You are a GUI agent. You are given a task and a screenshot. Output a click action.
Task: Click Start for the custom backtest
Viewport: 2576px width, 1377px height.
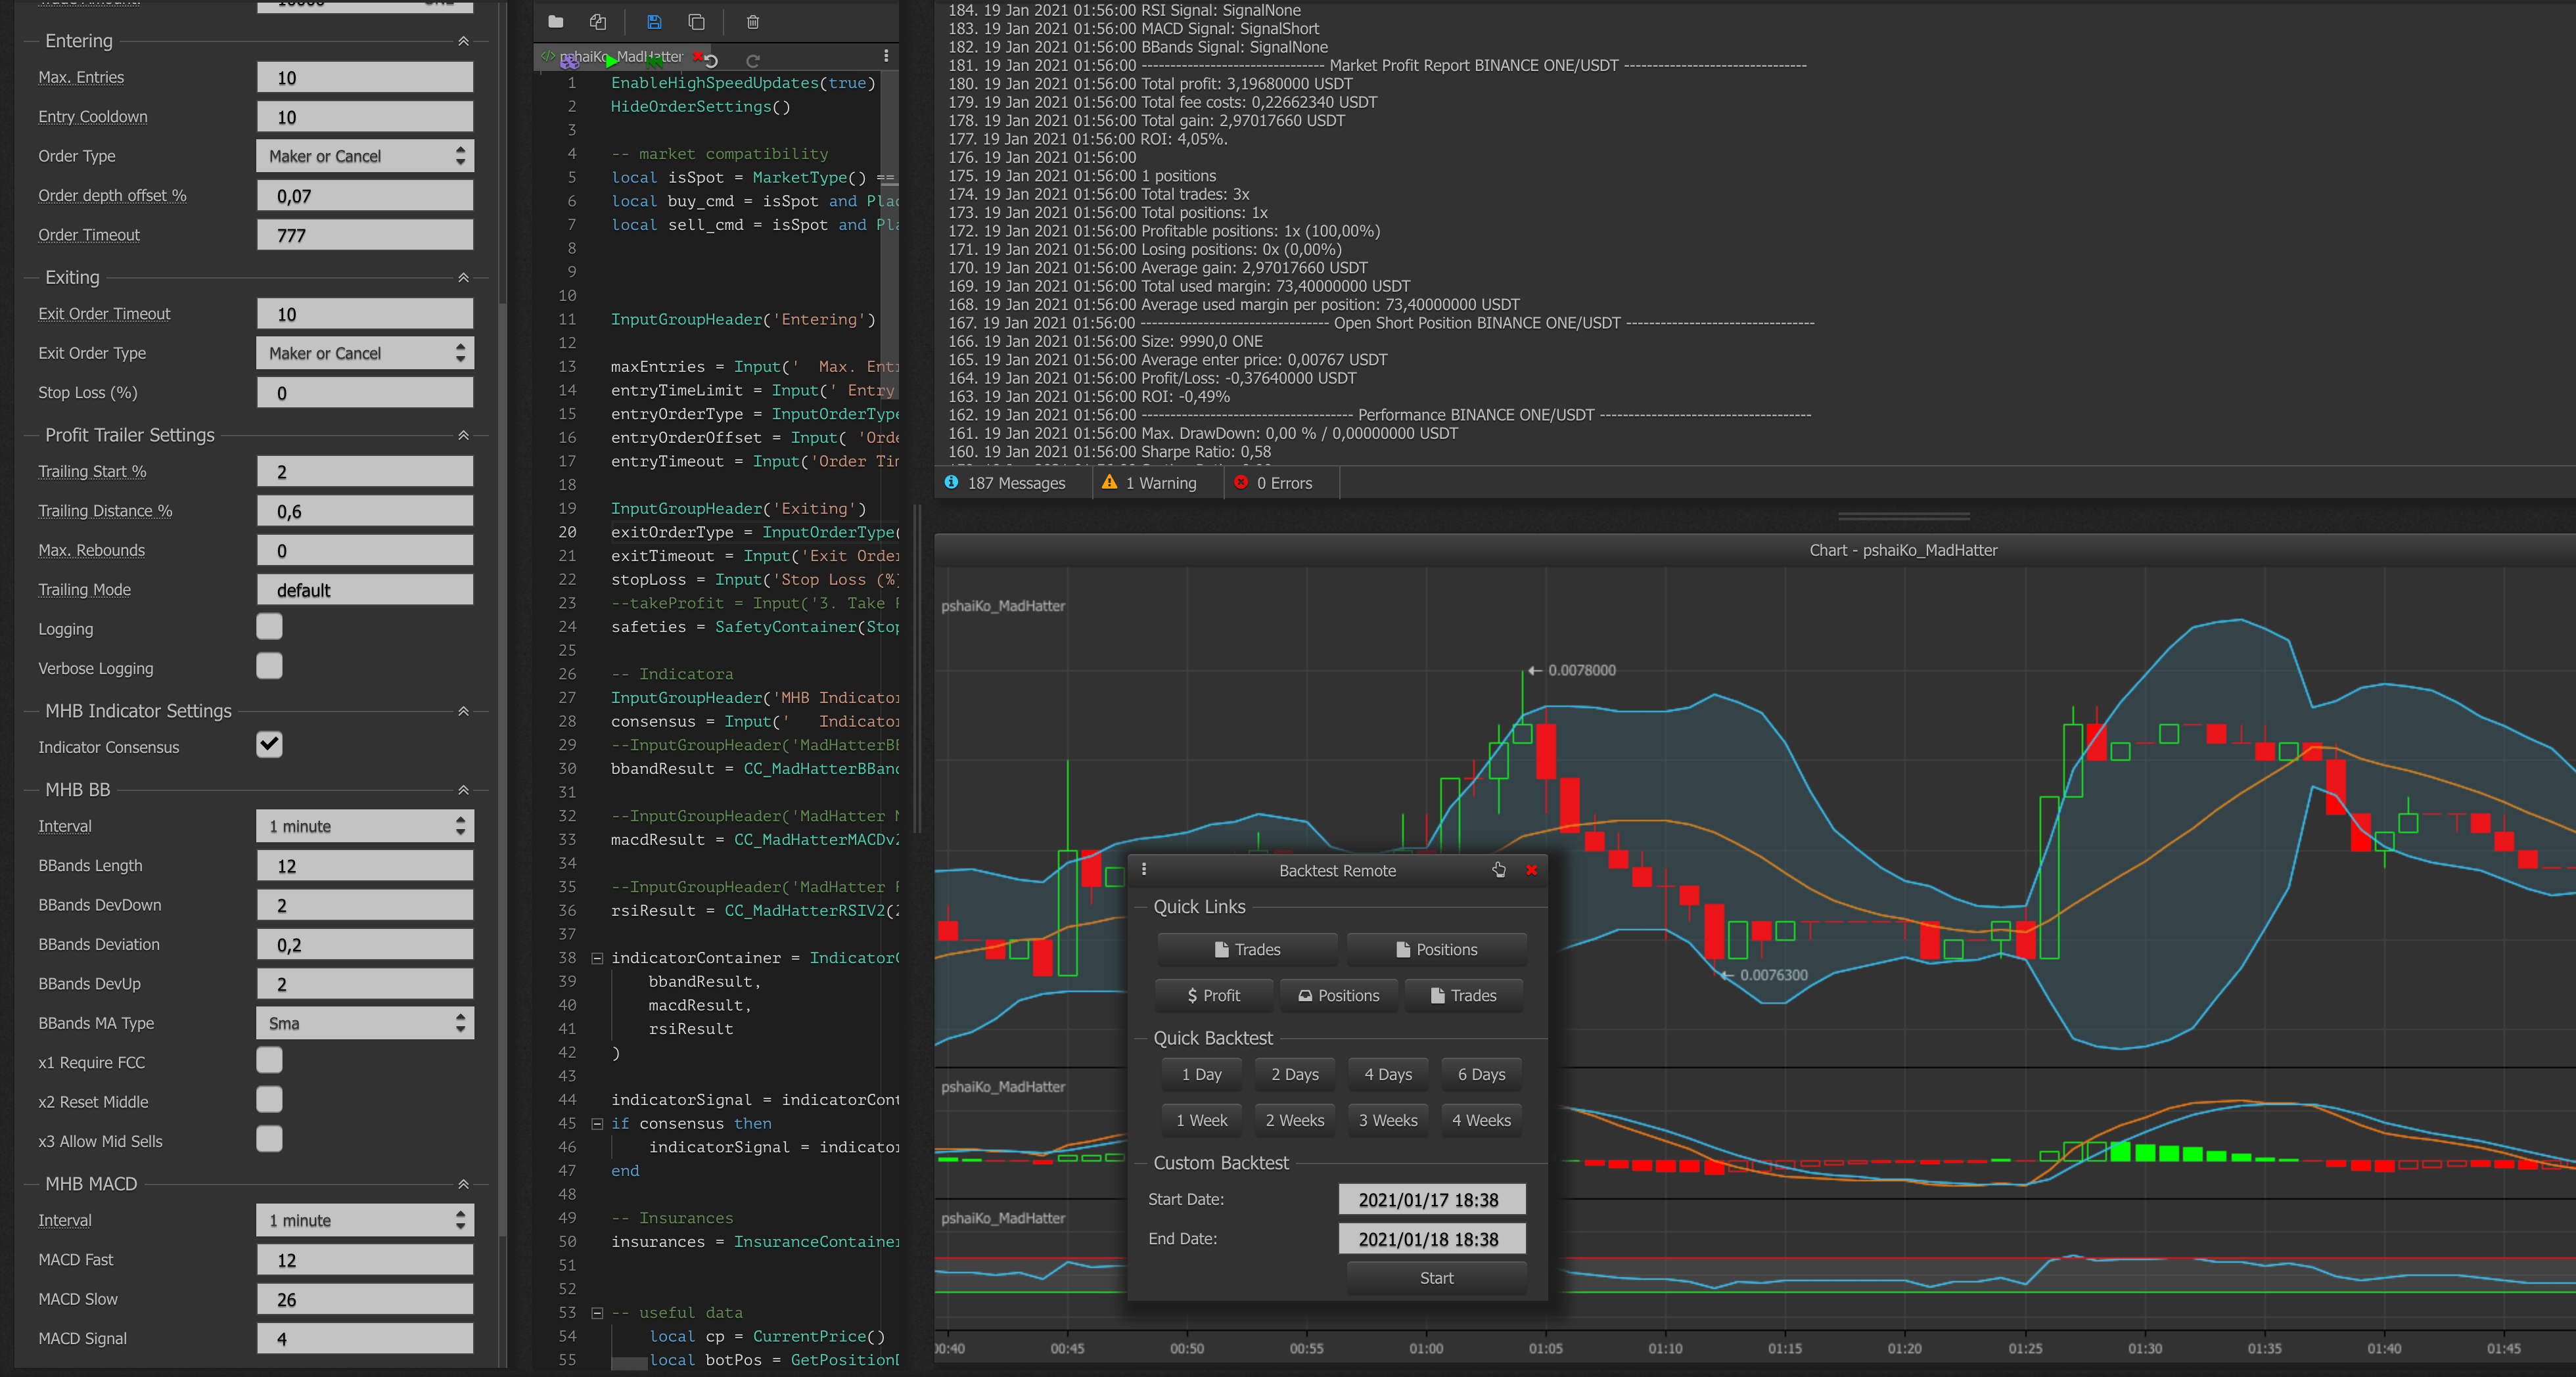(1436, 1278)
